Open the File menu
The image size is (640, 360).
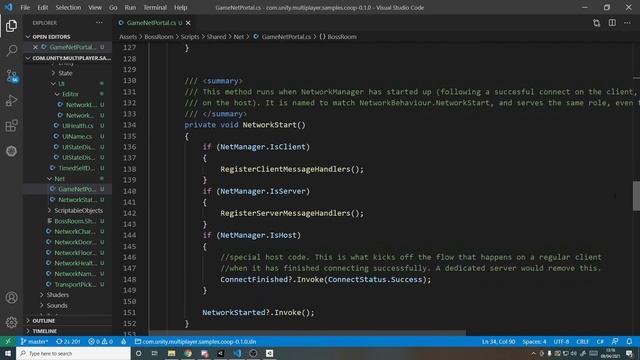[x=25, y=7]
